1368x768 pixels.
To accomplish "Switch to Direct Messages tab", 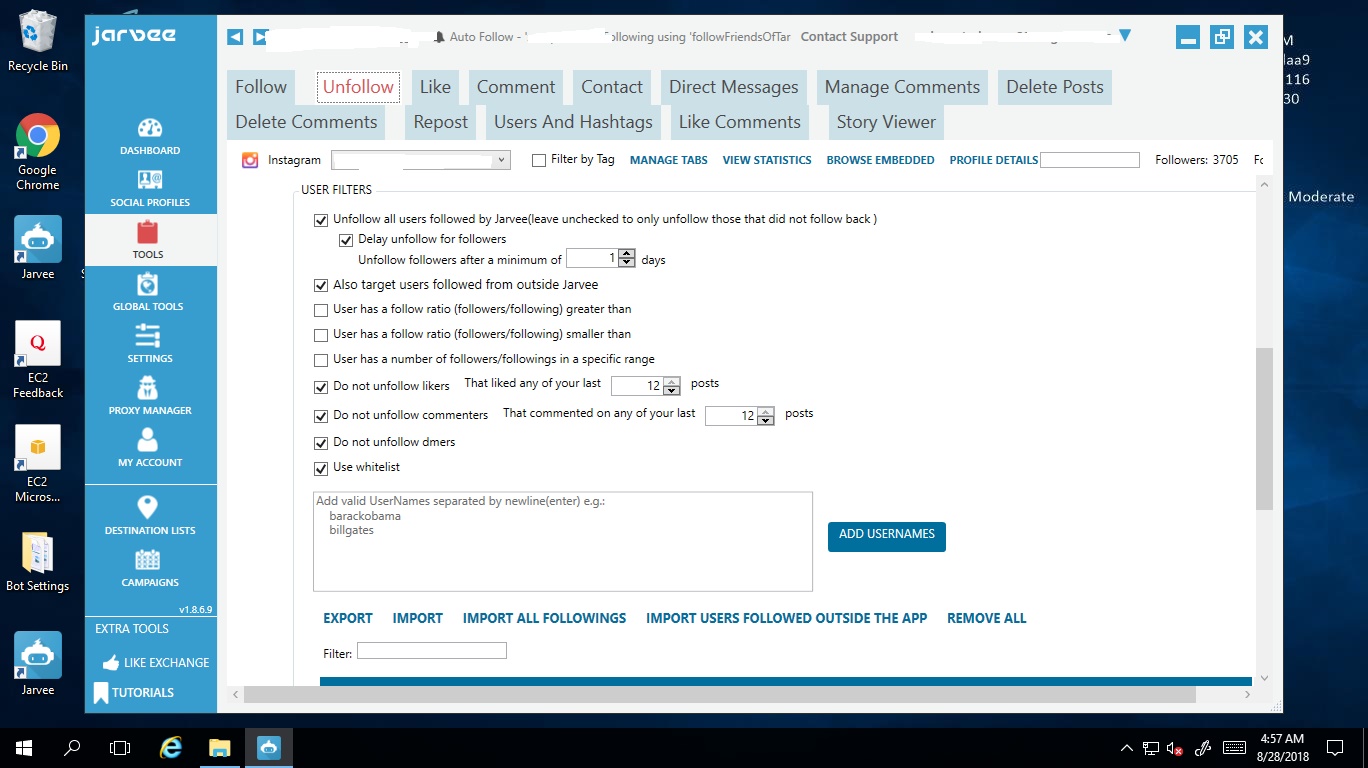I will tap(734, 87).
